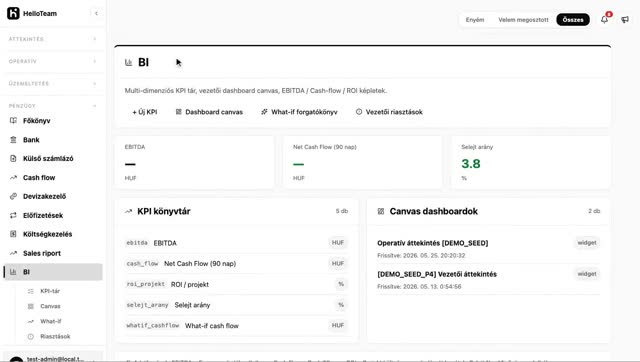The height and width of the screenshot is (362, 640).
Task: Open Külső számlázó menu item
Action: point(53,158)
